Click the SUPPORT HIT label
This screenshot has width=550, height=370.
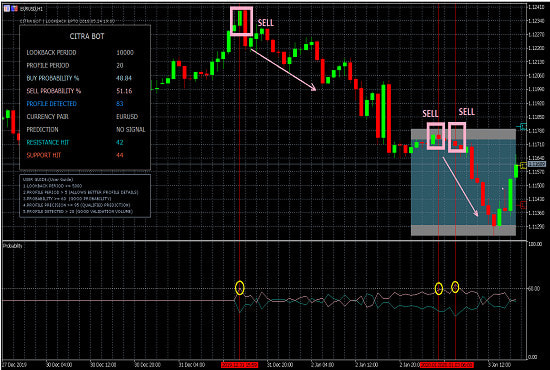click(x=43, y=155)
